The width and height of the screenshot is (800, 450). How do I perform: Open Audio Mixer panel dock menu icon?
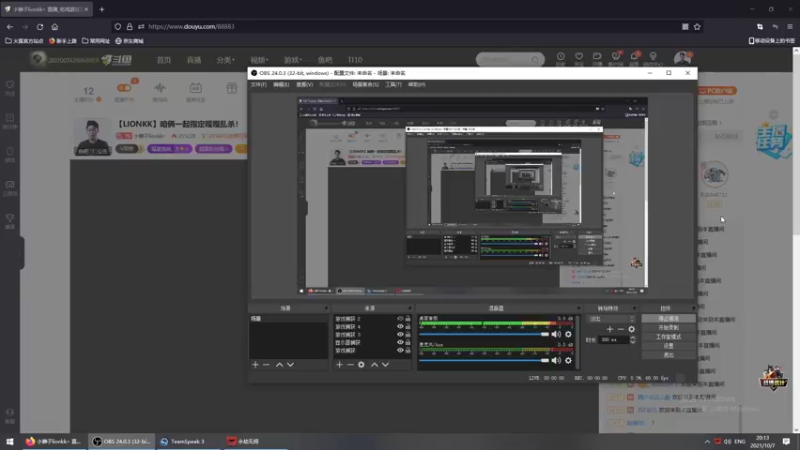[578, 308]
